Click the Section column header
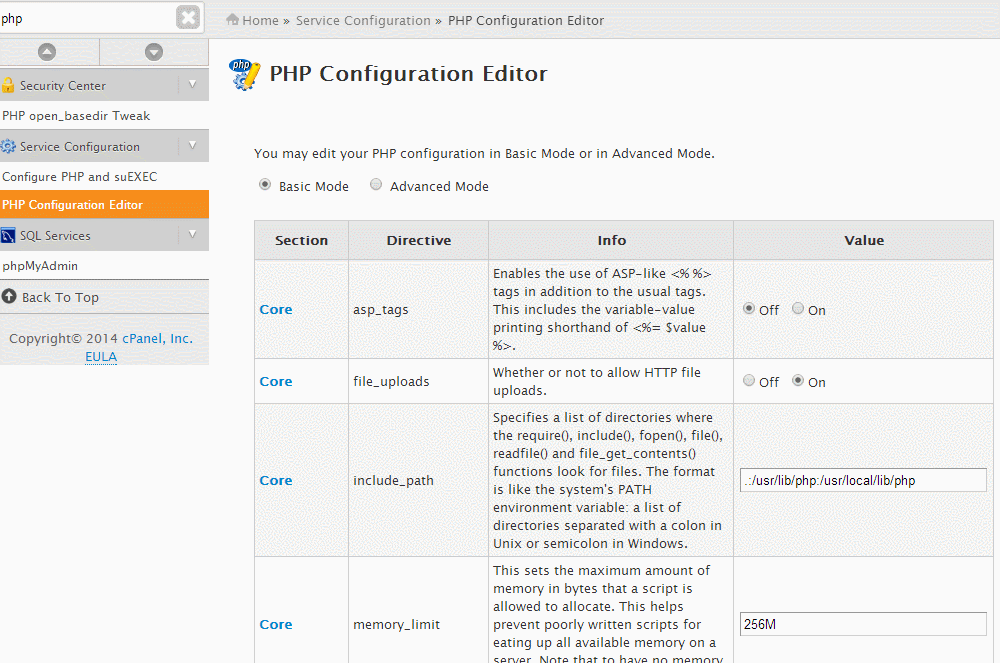This screenshot has width=1000, height=663. click(x=302, y=240)
